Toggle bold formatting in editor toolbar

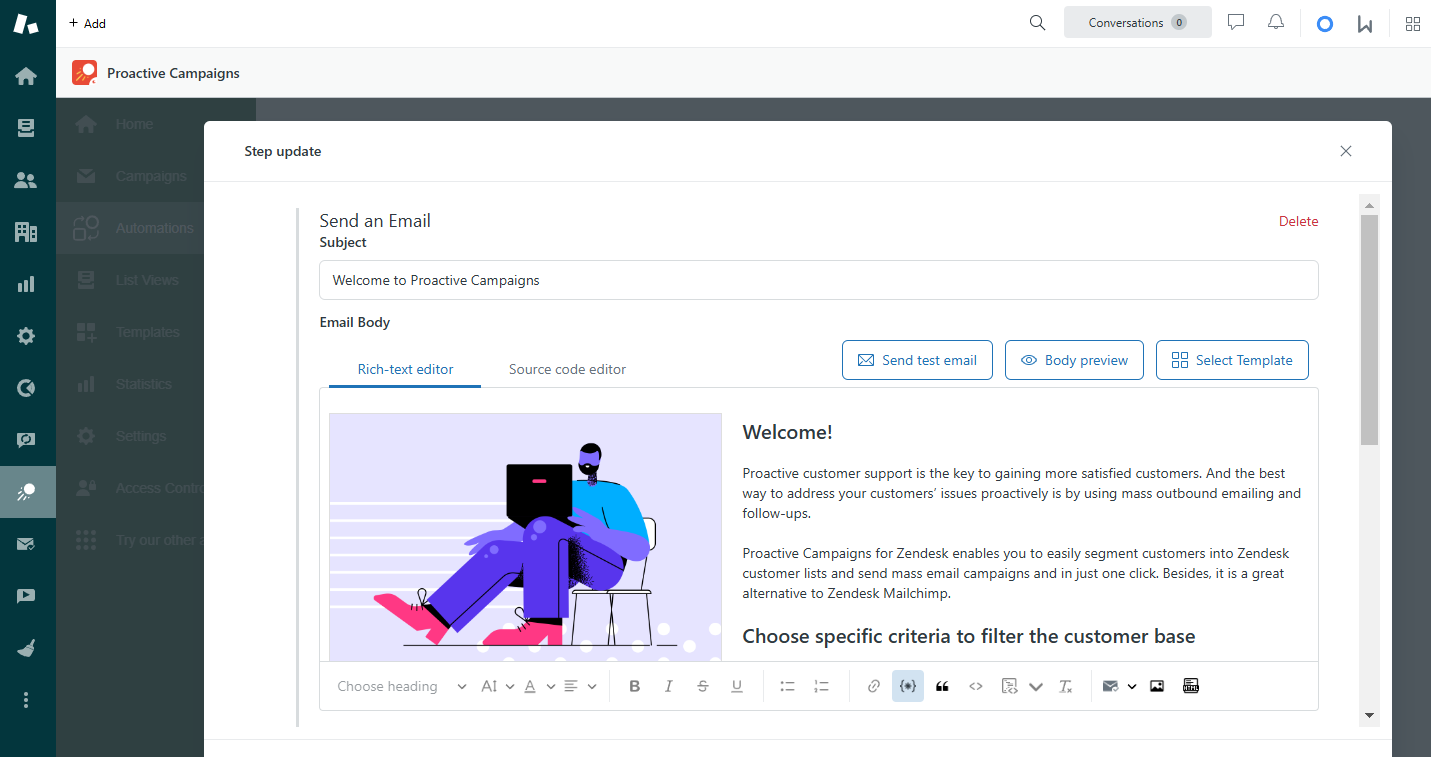pos(634,686)
